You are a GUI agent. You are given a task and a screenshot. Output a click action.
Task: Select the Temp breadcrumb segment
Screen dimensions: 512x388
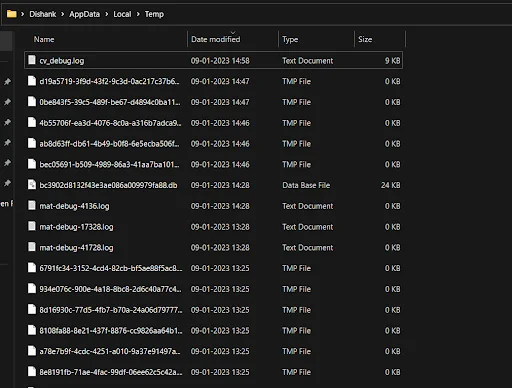(154, 14)
